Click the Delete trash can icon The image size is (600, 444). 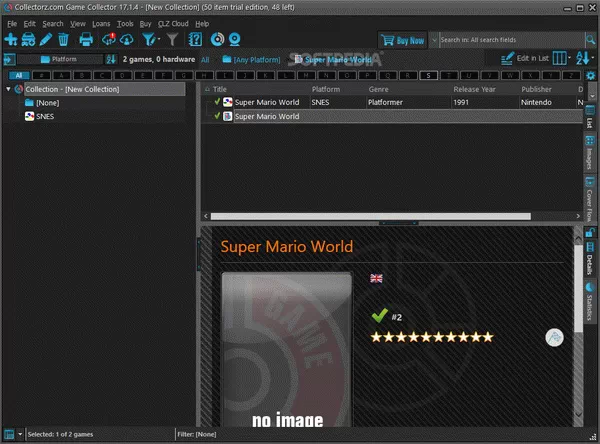coord(64,40)
